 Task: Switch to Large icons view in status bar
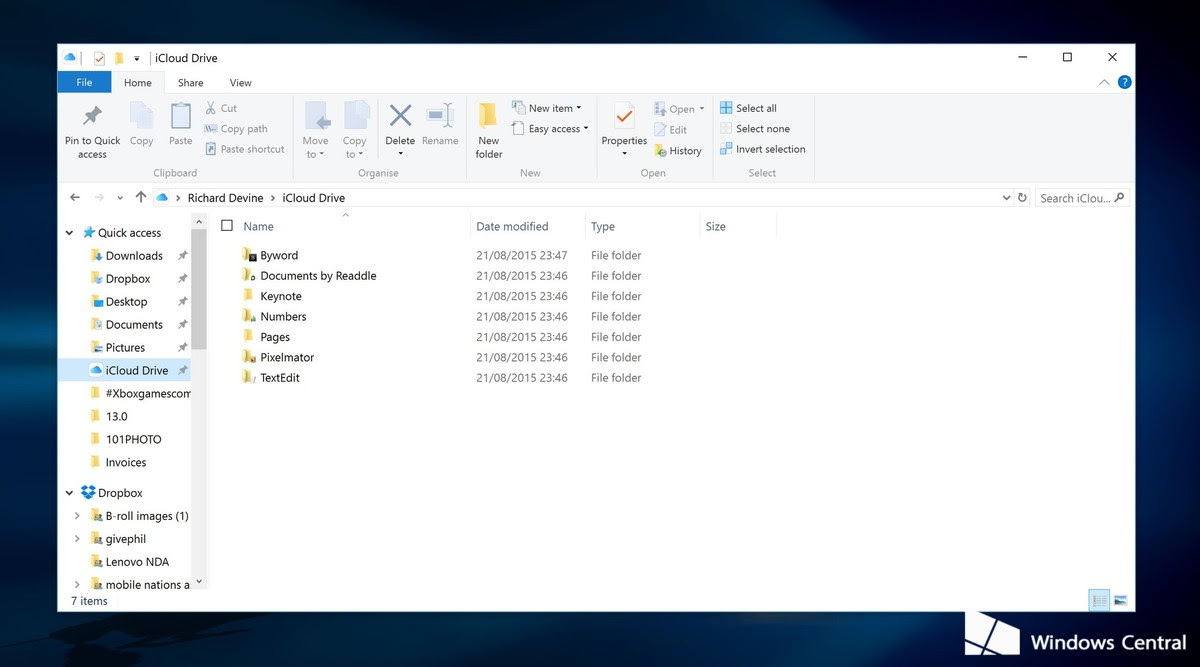click(1120, 600)
